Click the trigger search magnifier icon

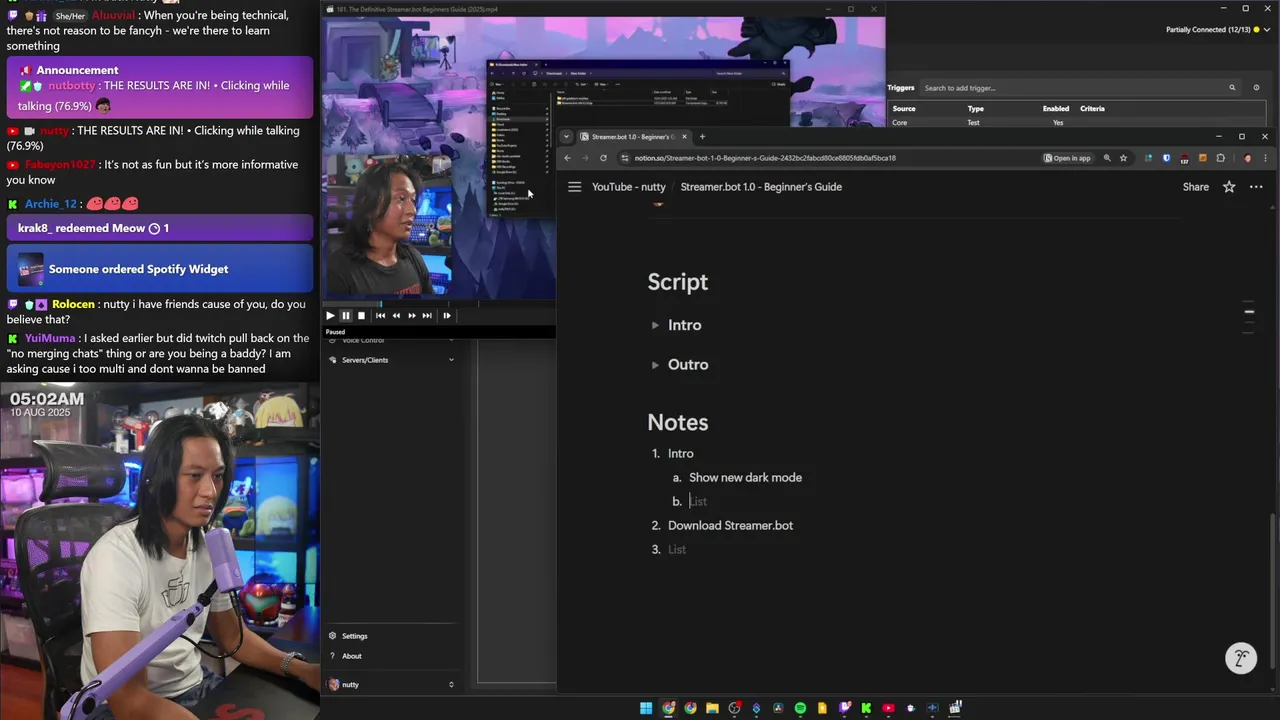point(1232,88)
